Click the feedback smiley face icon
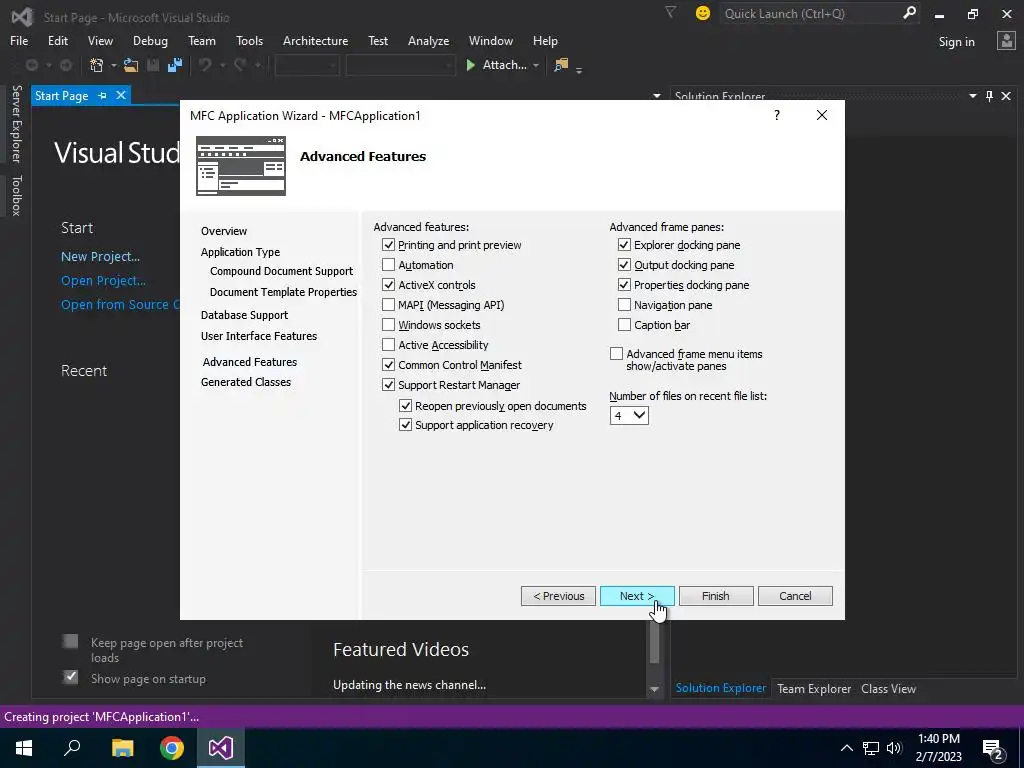1024x768 pixels. pos(703,13)
